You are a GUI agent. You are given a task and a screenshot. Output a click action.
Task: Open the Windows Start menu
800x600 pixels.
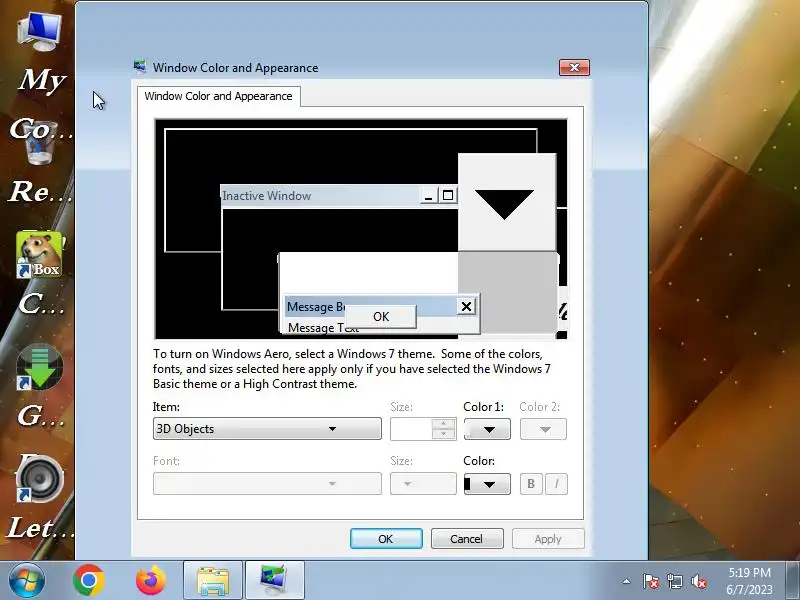click(26, 581)
